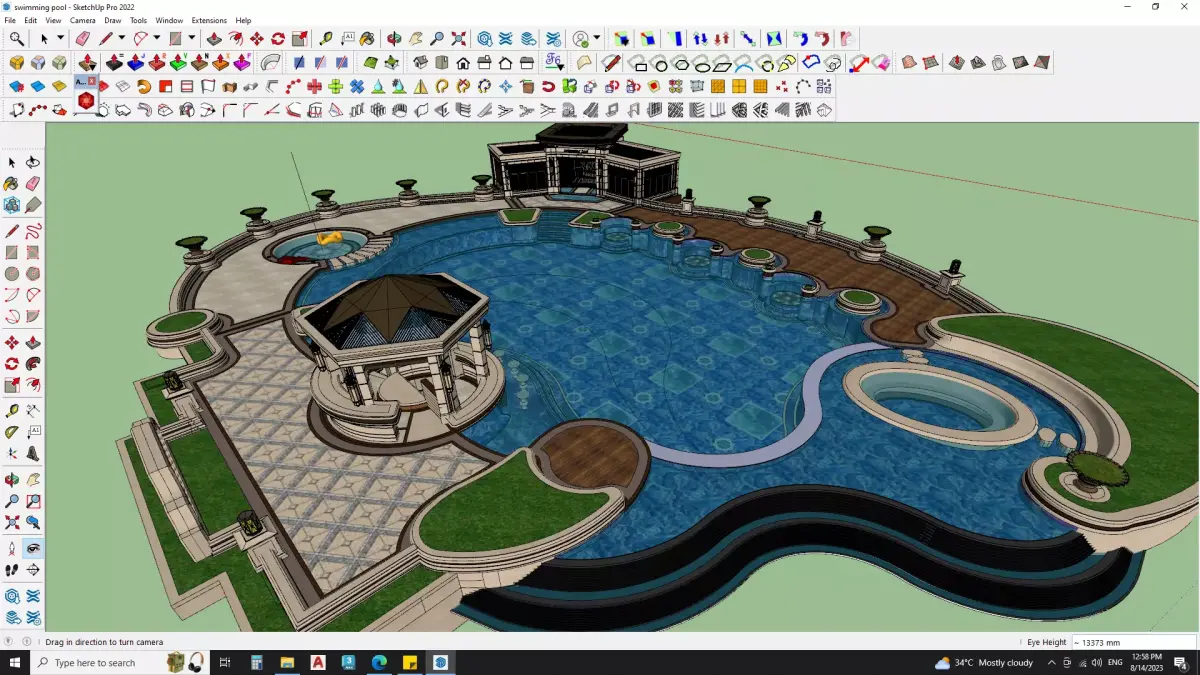This screenshot has height=675, width=1200.
Task: Expand the Select tool dropdown arrow
Action: tap(60, 39)
